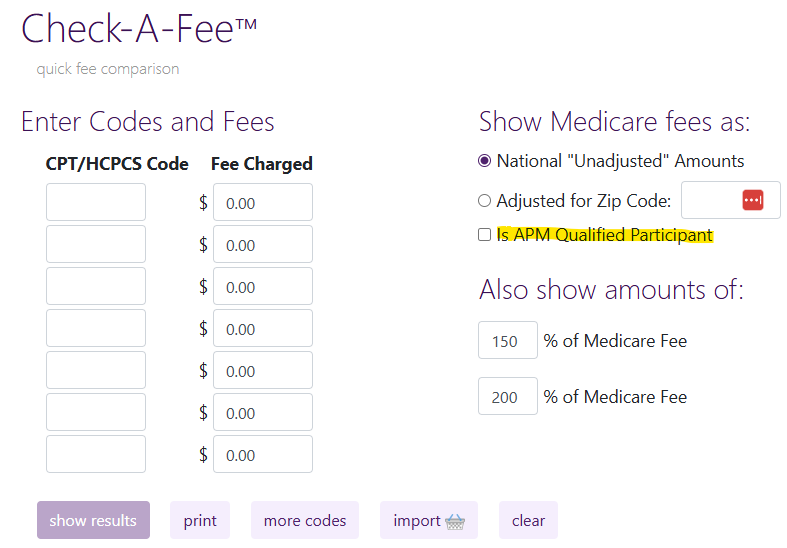This screenshot has width=787, height=548.
Task: Click the show results button
Action: 93,520
